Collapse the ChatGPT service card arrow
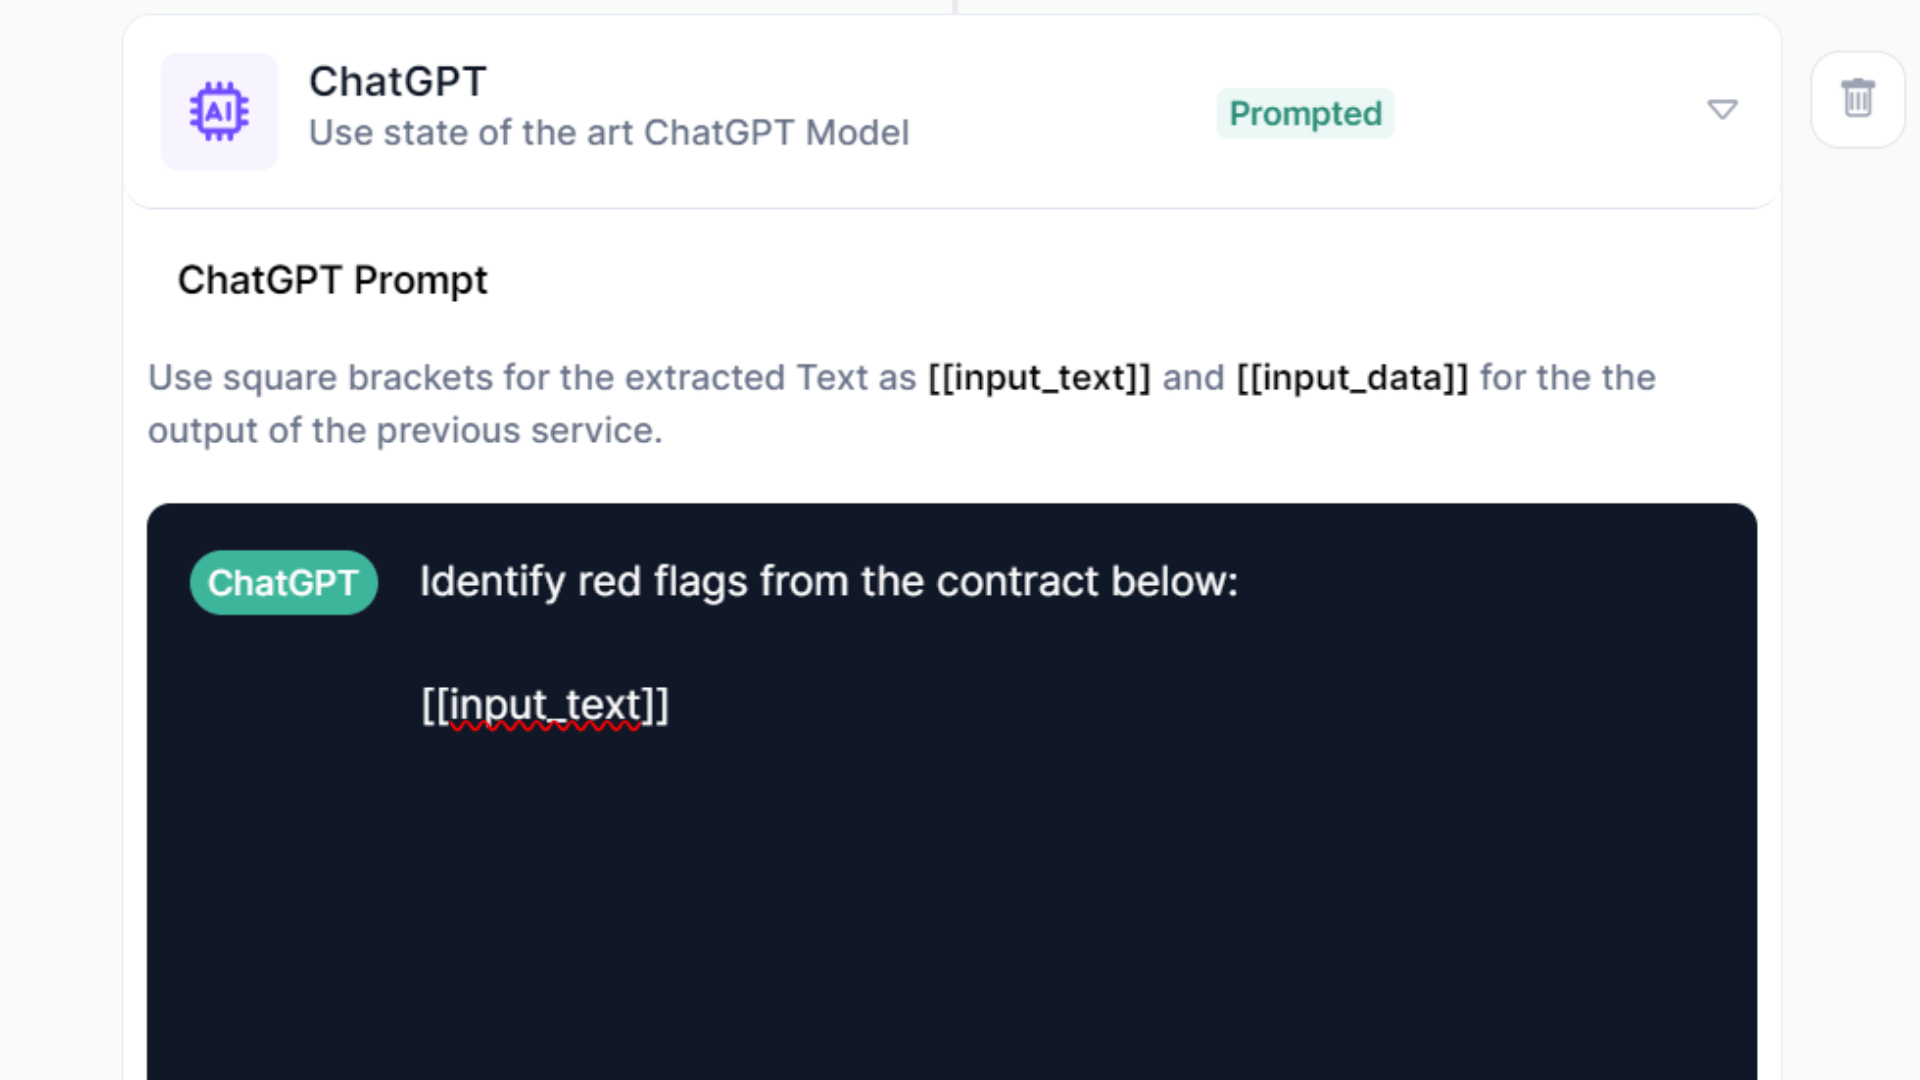 (x=1721, y=109)
